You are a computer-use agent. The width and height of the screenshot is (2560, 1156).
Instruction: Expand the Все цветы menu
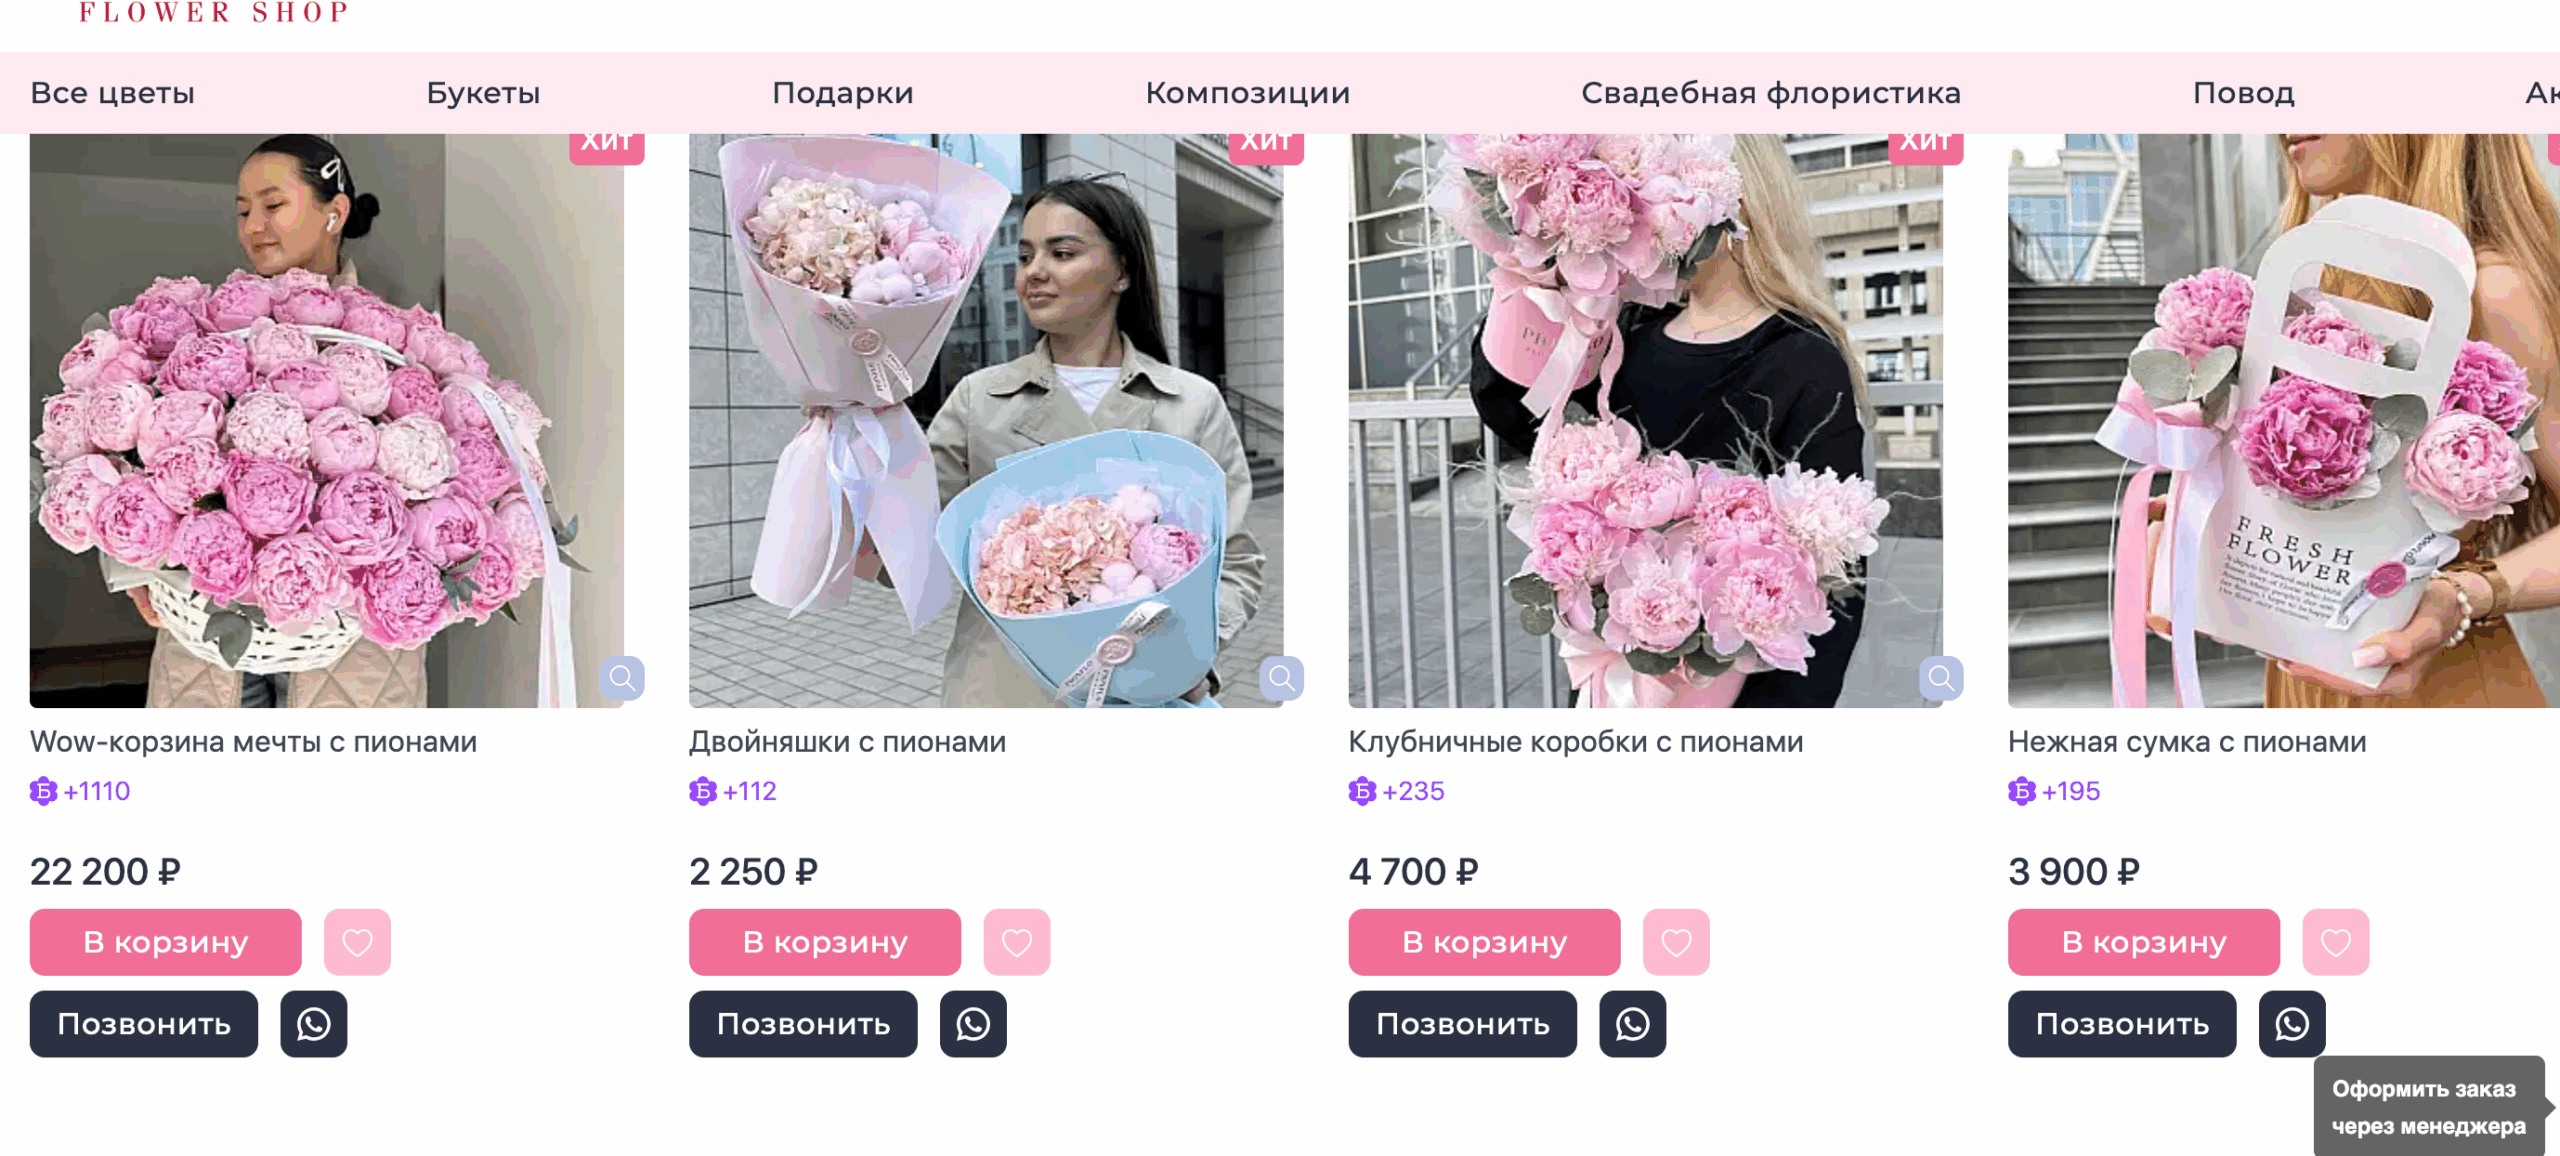coord(113,93)
